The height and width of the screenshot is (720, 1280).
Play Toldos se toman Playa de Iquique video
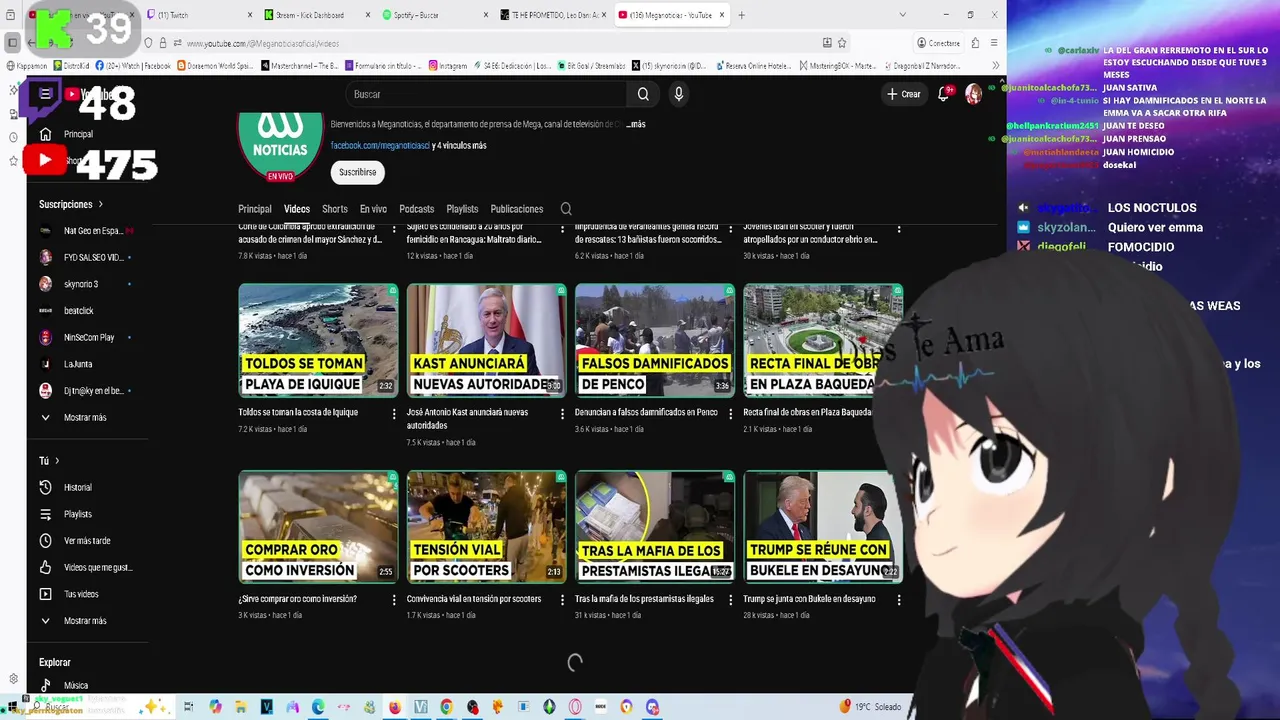click(318, 340)
